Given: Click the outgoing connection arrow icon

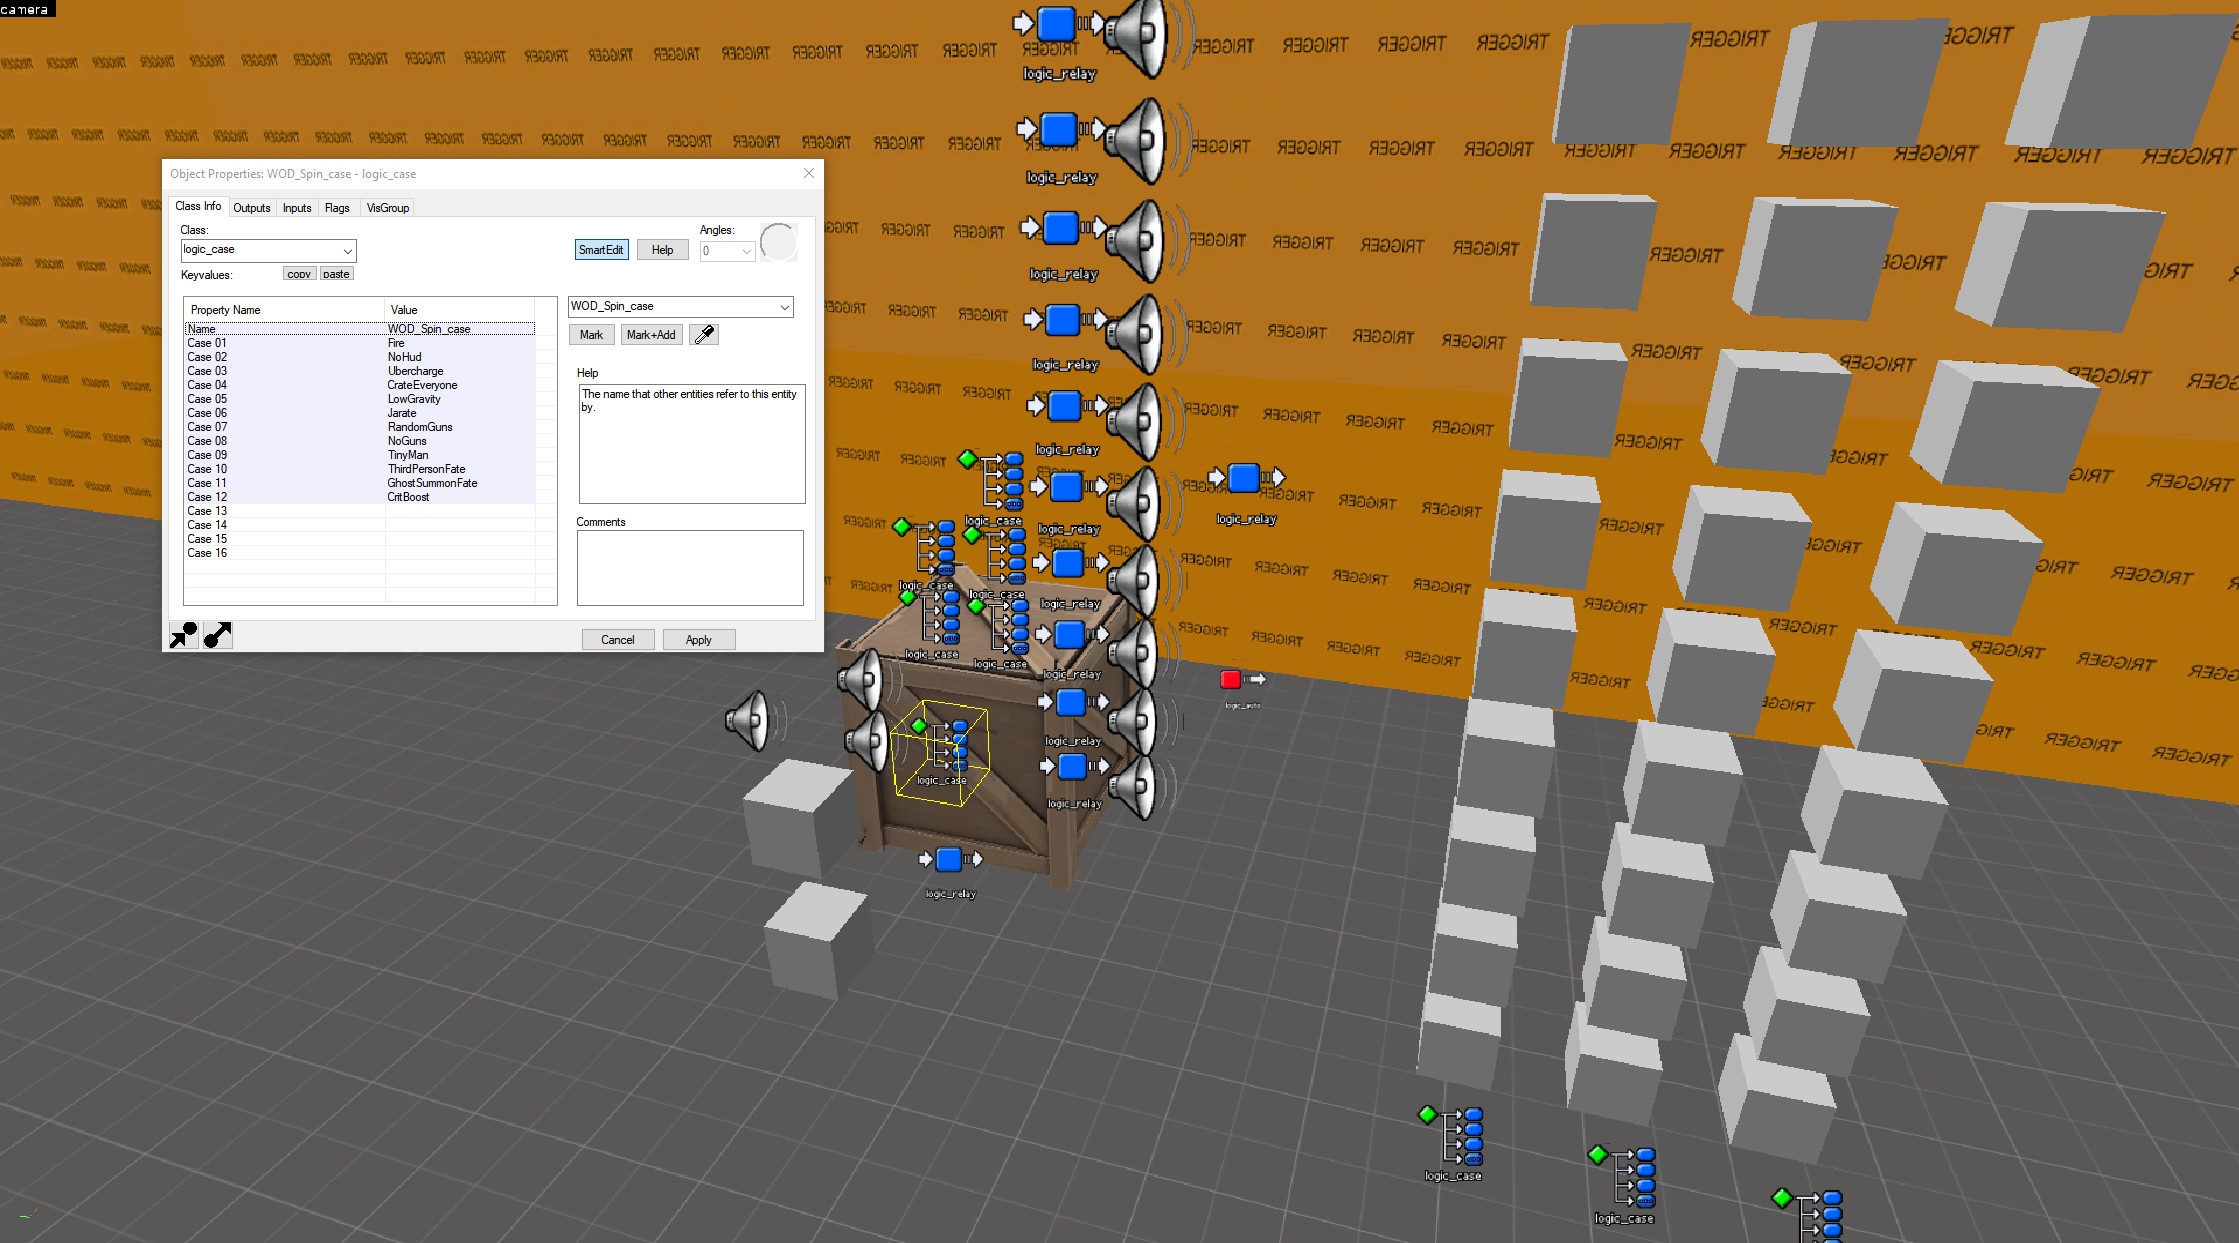Looking at the screenshot, I should pos(218,635).
